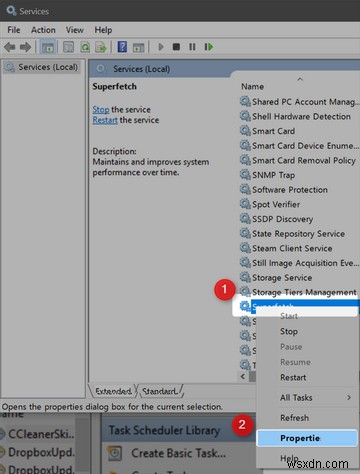Click the Forward arrow toolbar icon

(x=25, y=47)
